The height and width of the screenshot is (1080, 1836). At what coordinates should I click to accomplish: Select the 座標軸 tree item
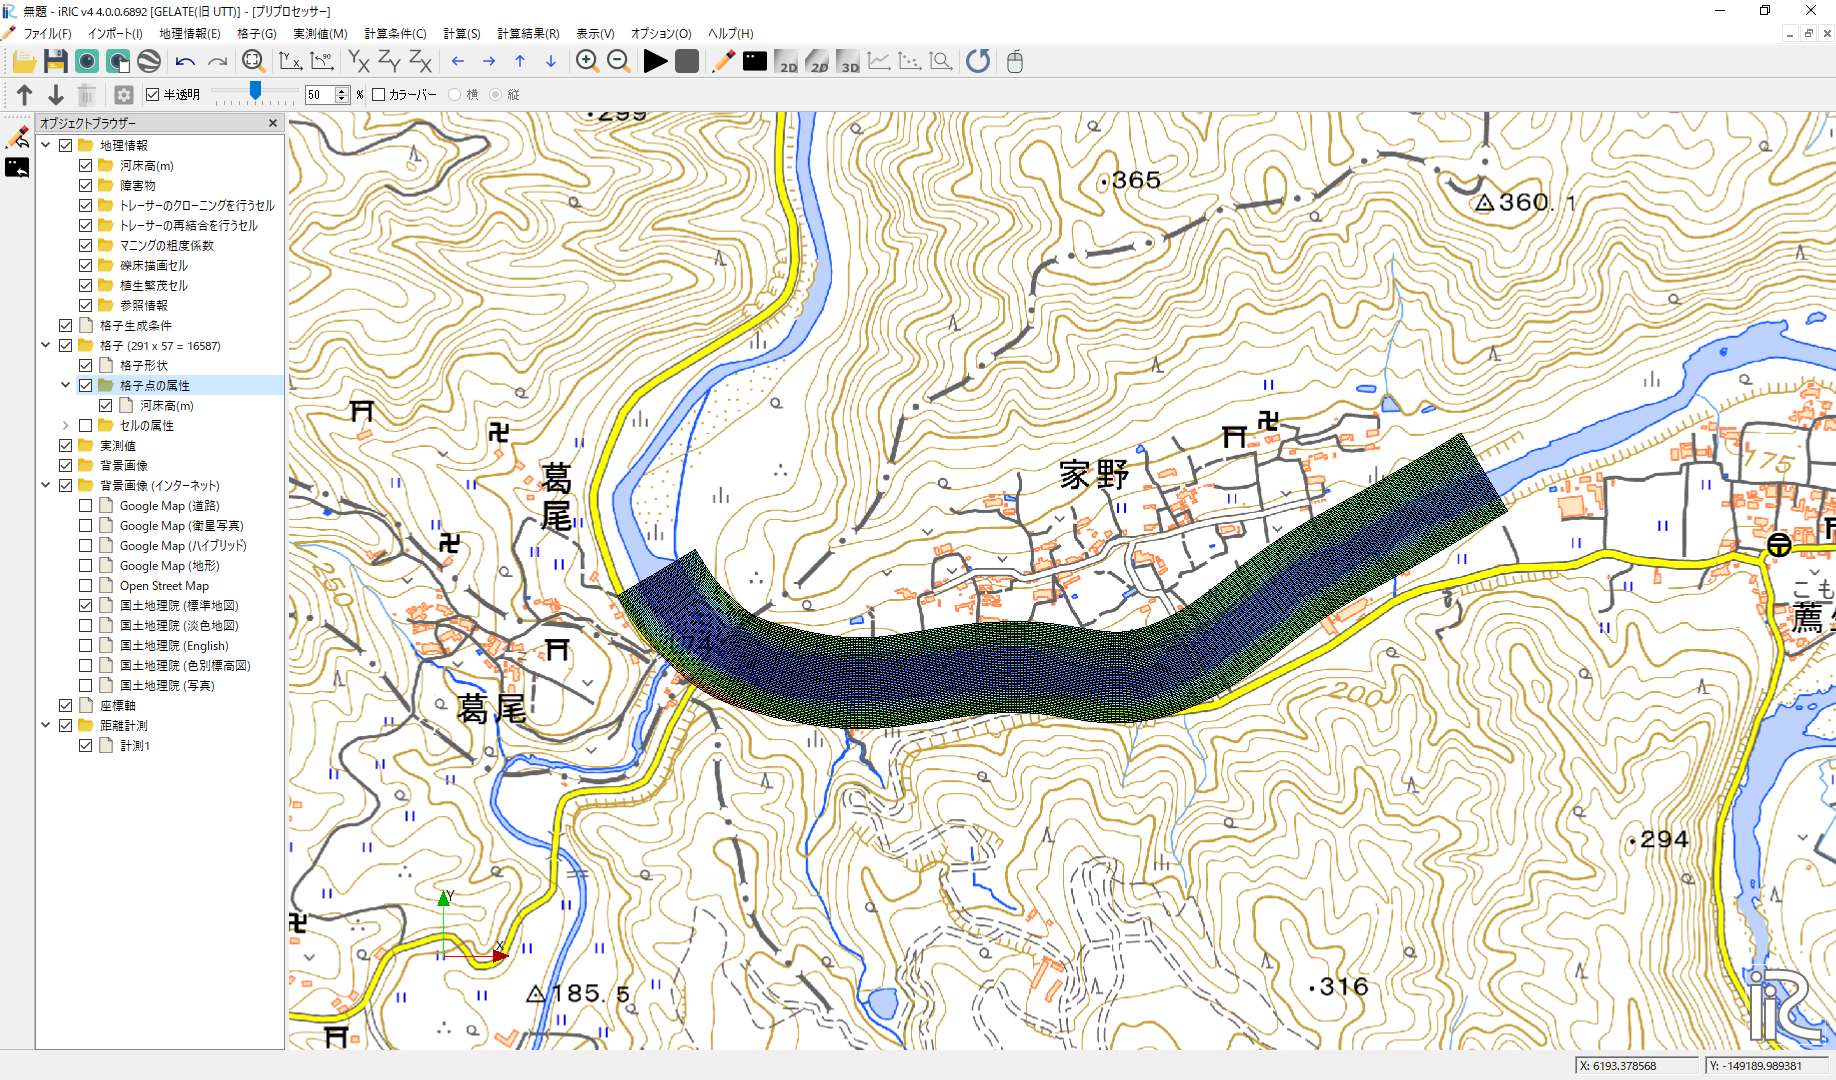click(118, 706)
